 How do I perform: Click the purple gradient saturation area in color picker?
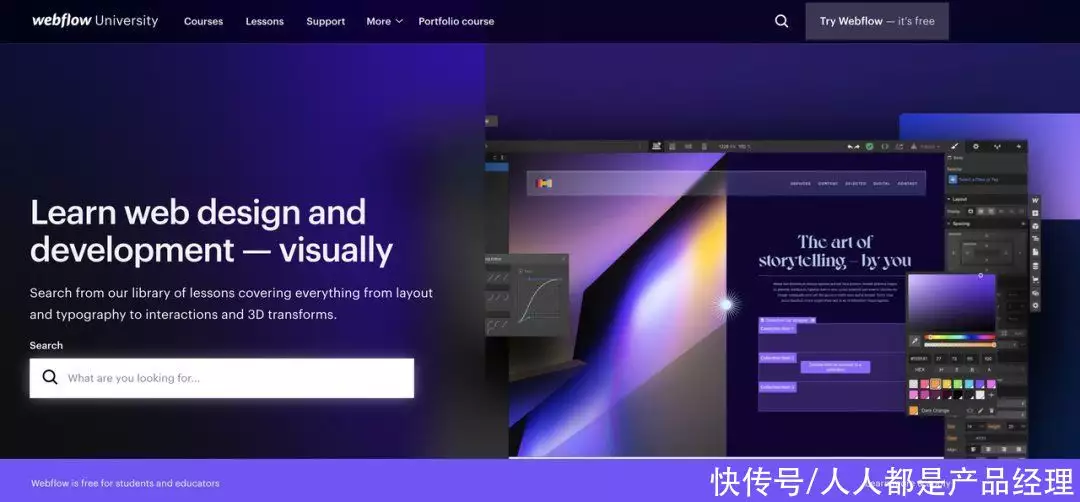click(x=951, y=303)
